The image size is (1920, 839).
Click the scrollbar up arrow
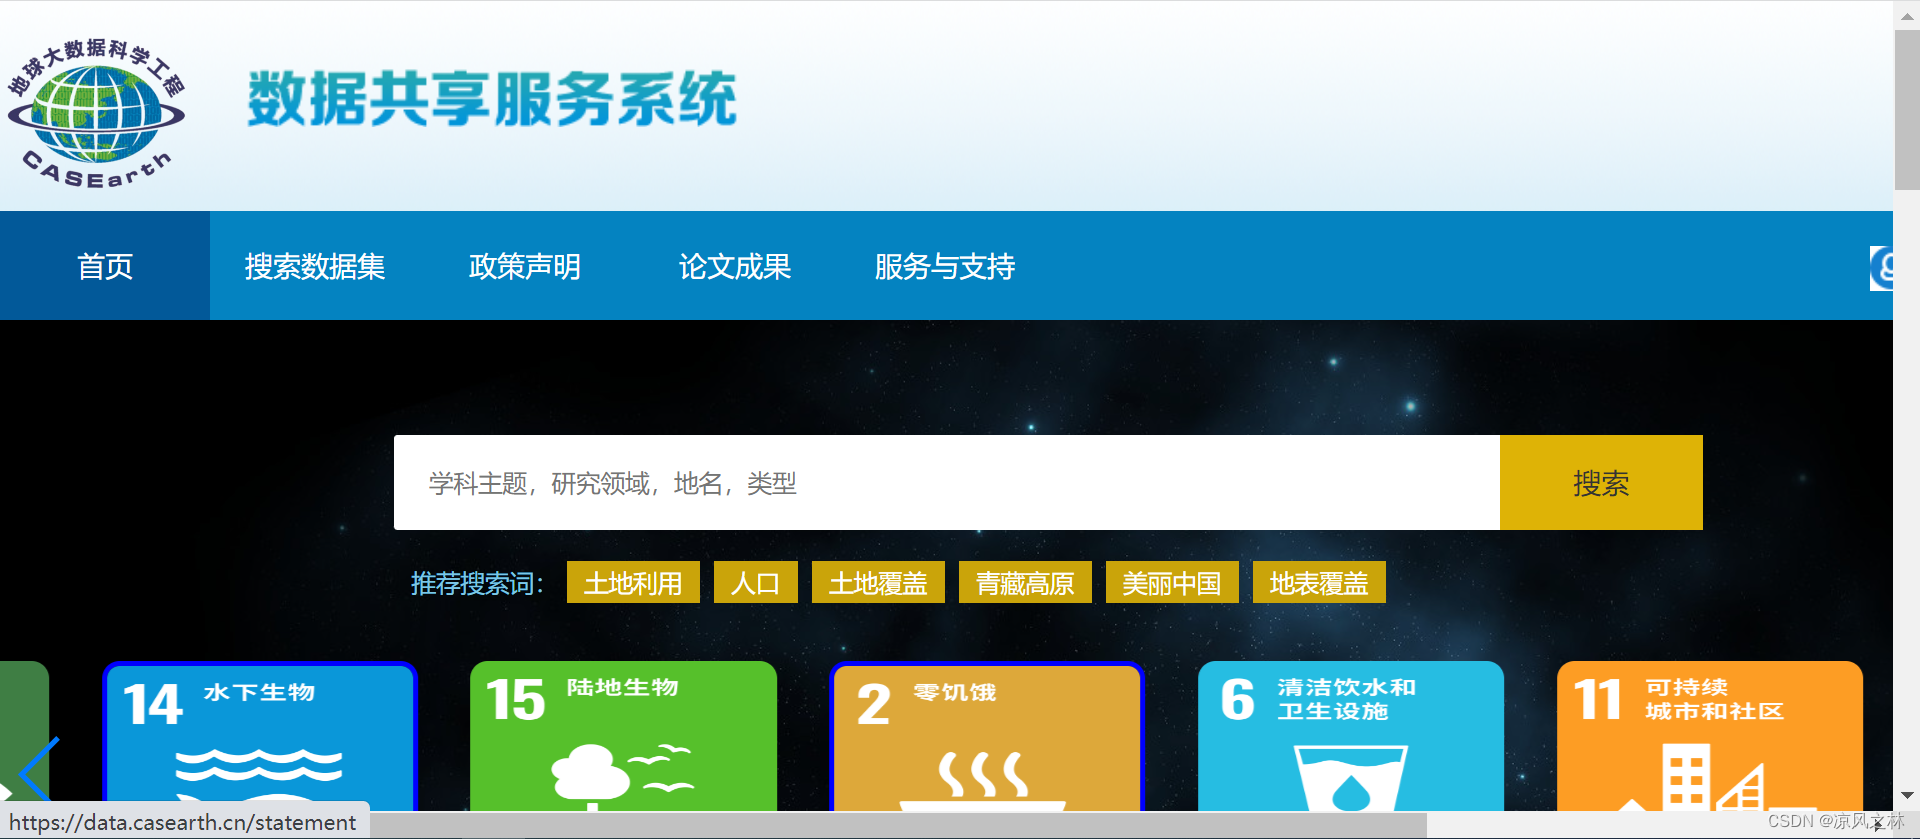pyautogui.click(x=1906, y=15)
